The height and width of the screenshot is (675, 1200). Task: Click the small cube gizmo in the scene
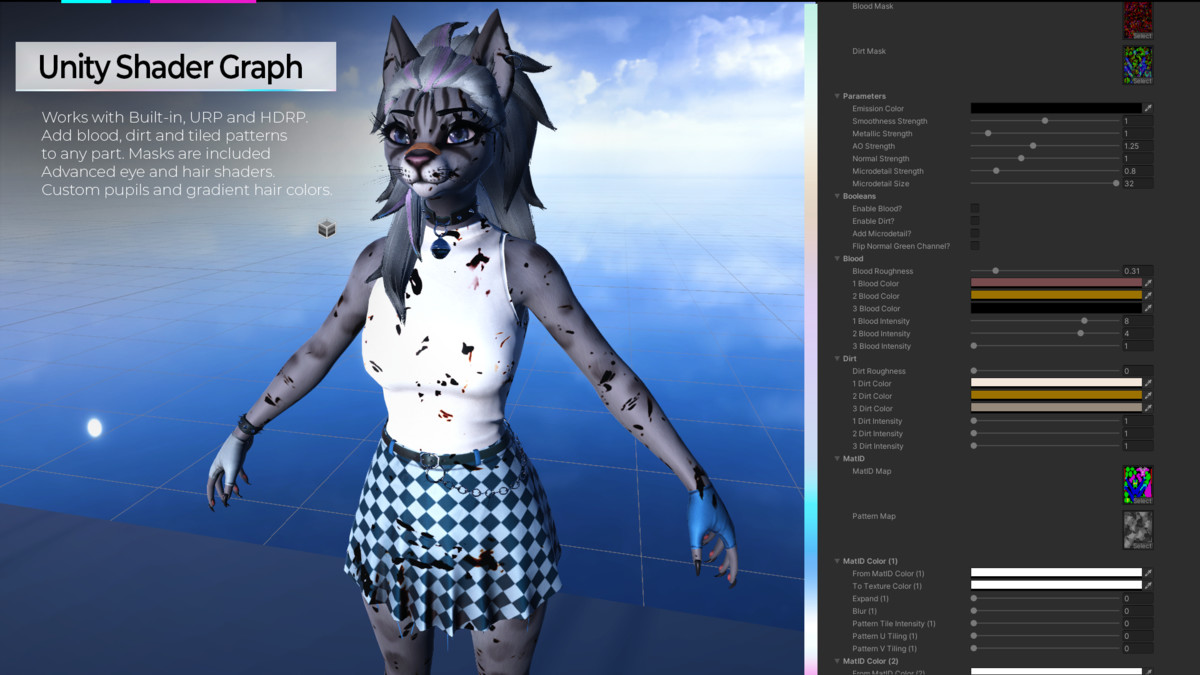327,229
